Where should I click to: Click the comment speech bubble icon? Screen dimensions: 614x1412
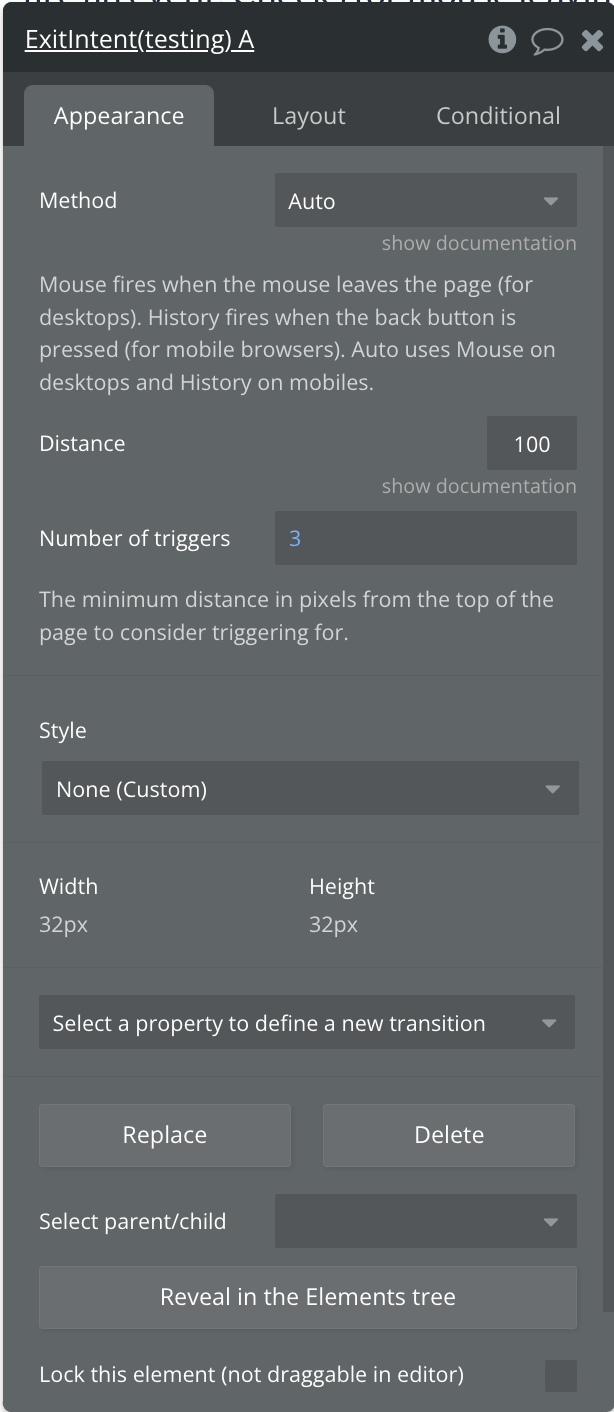(x=547, y=41)
